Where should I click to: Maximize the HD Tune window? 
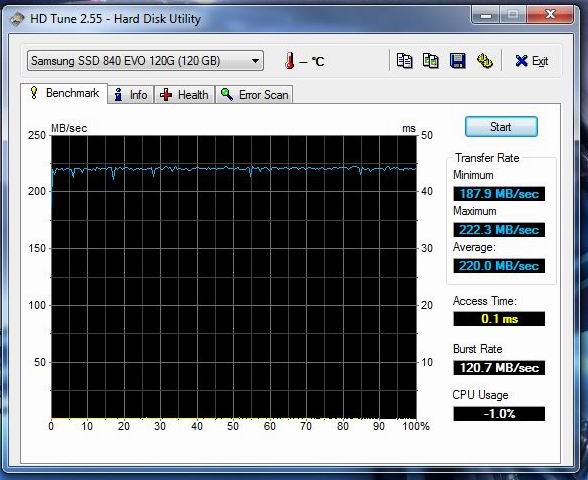click(x=513, y=15)
